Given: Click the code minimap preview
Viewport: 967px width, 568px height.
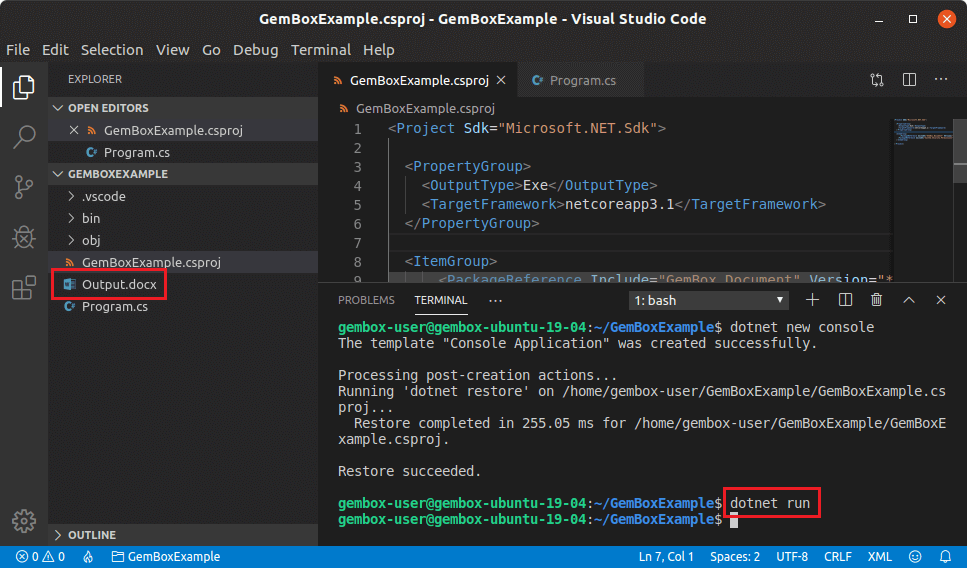Looking at the screenshot, I should pyautogui.click(x=920, y=134).
